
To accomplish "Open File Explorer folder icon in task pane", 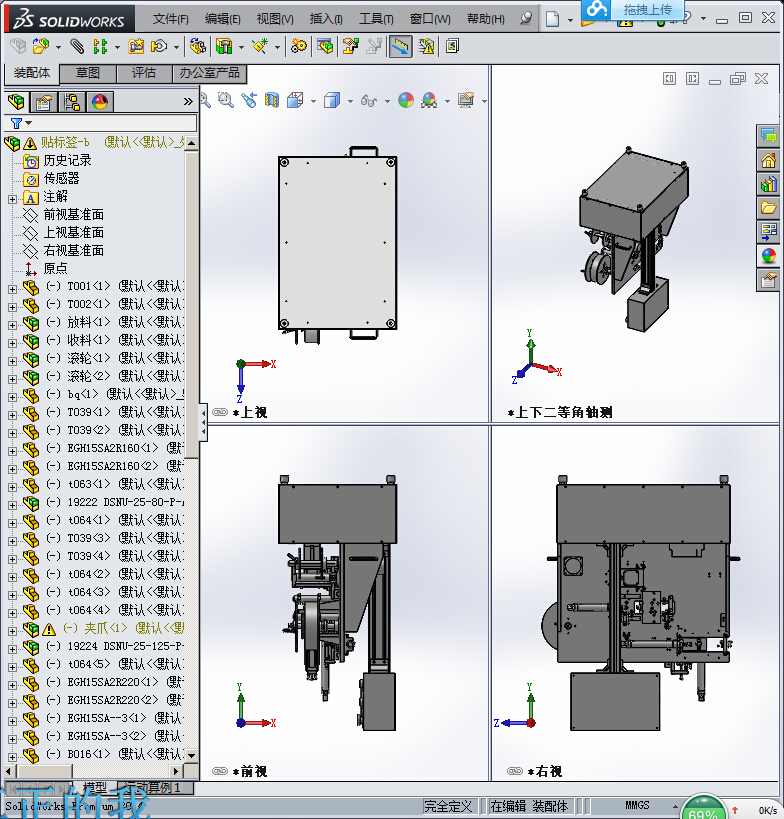I will tap(768, 208).
